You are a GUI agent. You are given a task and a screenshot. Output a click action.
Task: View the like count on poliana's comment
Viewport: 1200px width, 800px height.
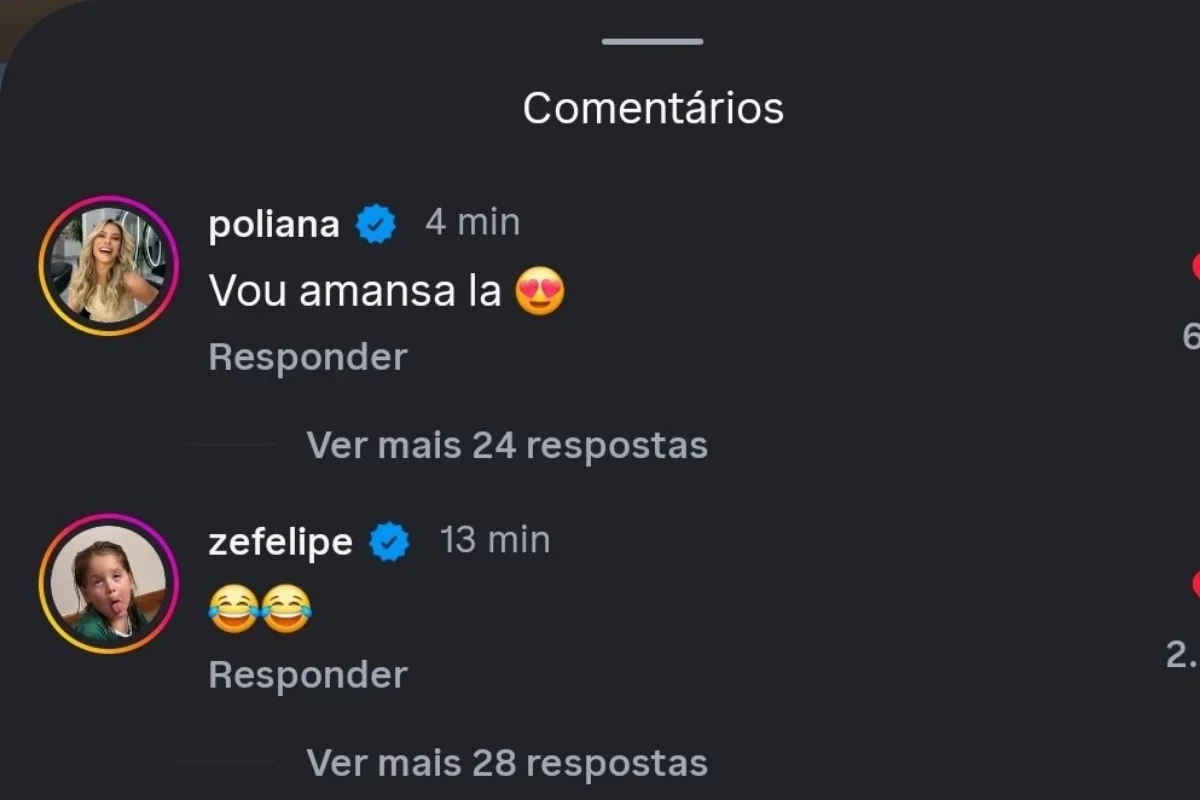click(1192, 337)
